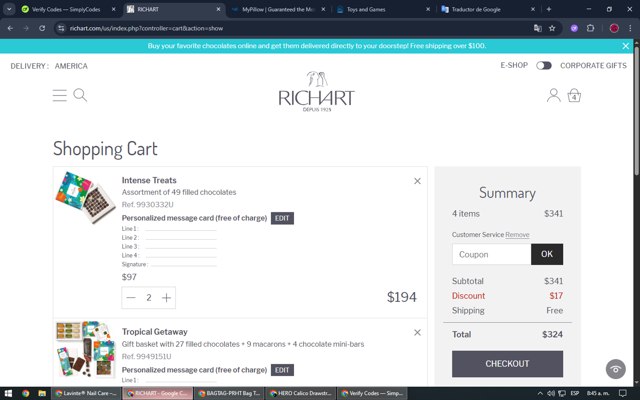The height and width of the screenshot is (400, 640).
Task: Focus the Coupon input field
Action: (491, 254)
